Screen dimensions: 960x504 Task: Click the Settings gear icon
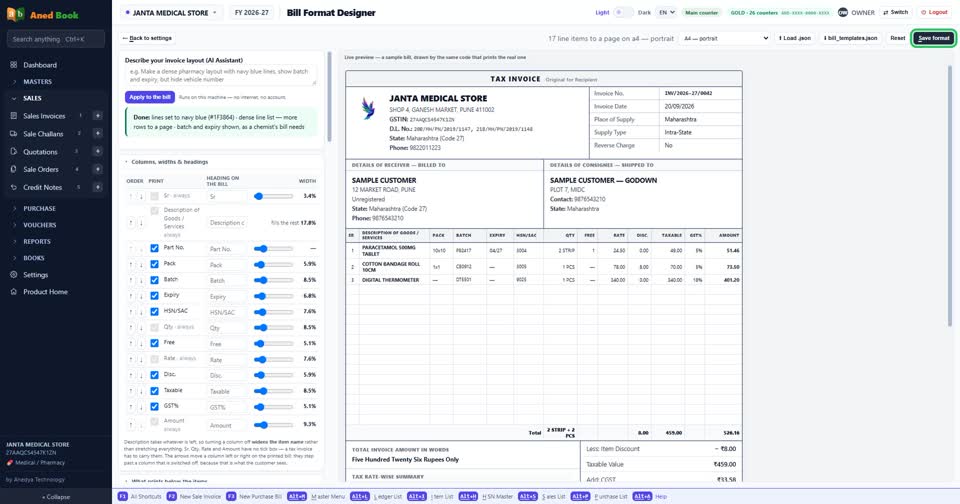click(x=13, y=275)
